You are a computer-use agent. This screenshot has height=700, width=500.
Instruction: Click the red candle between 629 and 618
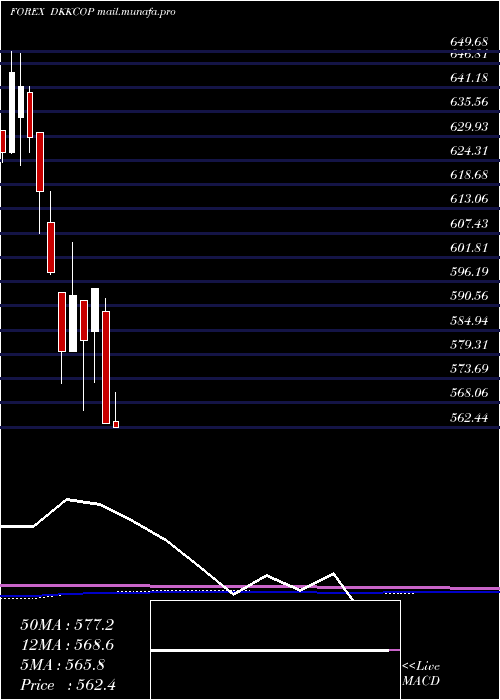click(x=40, y=162)
